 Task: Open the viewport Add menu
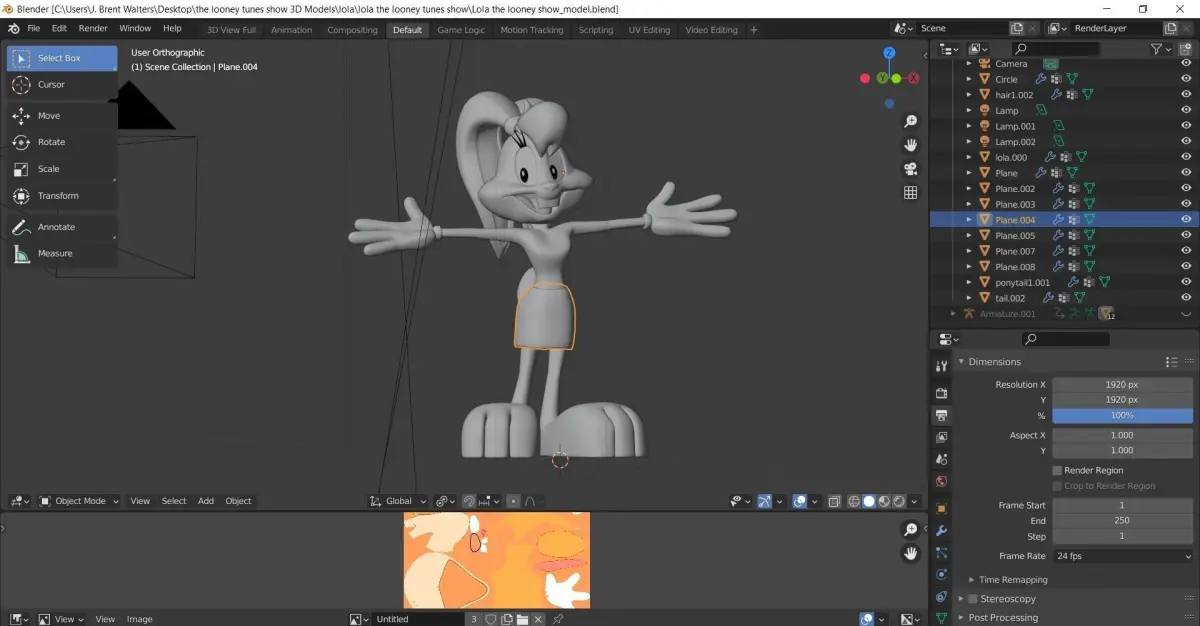pyautogui.click(x=206, y=501)
